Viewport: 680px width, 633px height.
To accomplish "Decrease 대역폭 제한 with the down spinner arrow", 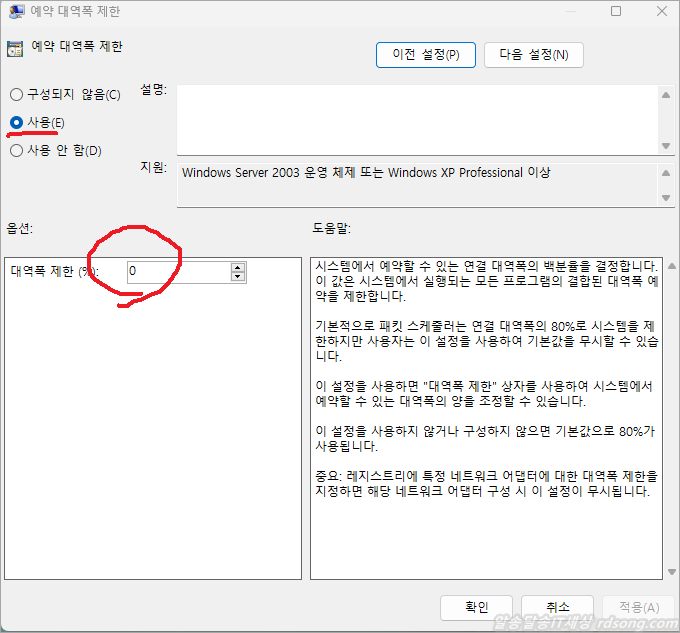I will [238, 277].
